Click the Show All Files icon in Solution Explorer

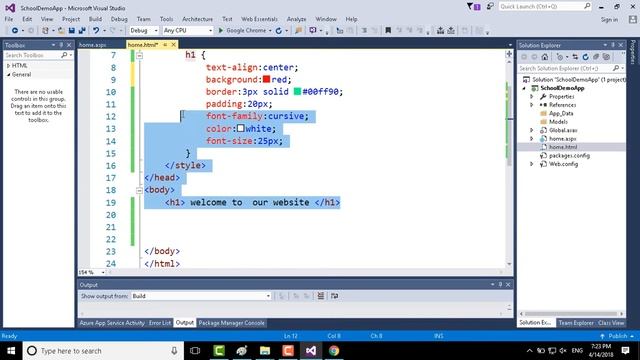pos(606,57)
